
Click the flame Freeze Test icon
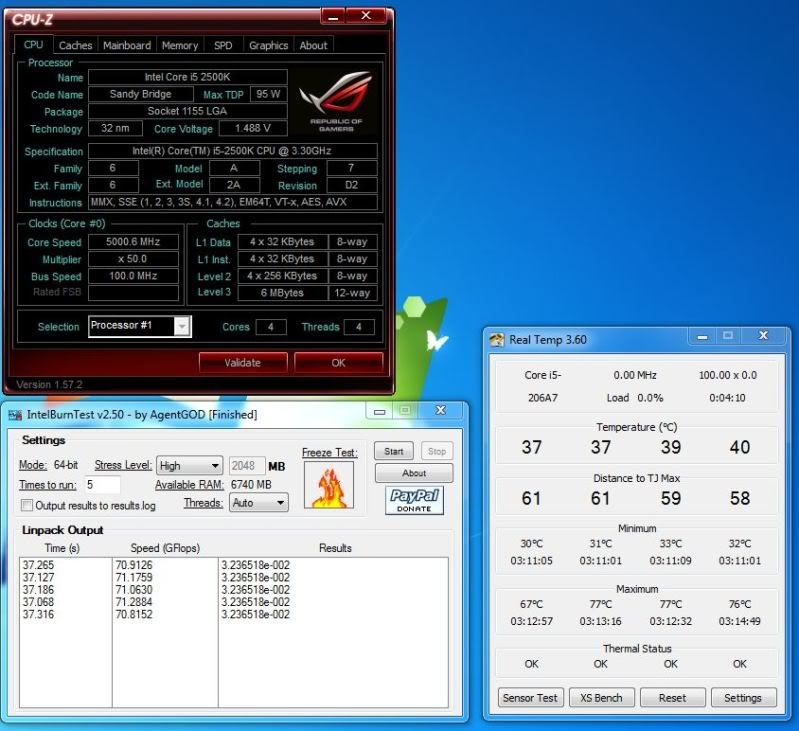pyautogui.click(x=329, y=489)
